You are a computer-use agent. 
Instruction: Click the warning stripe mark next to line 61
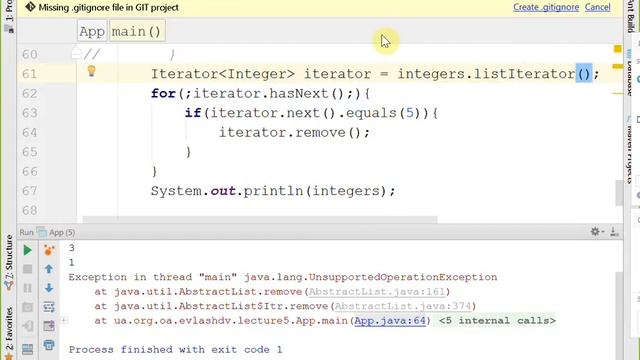[x=618, y=66]
